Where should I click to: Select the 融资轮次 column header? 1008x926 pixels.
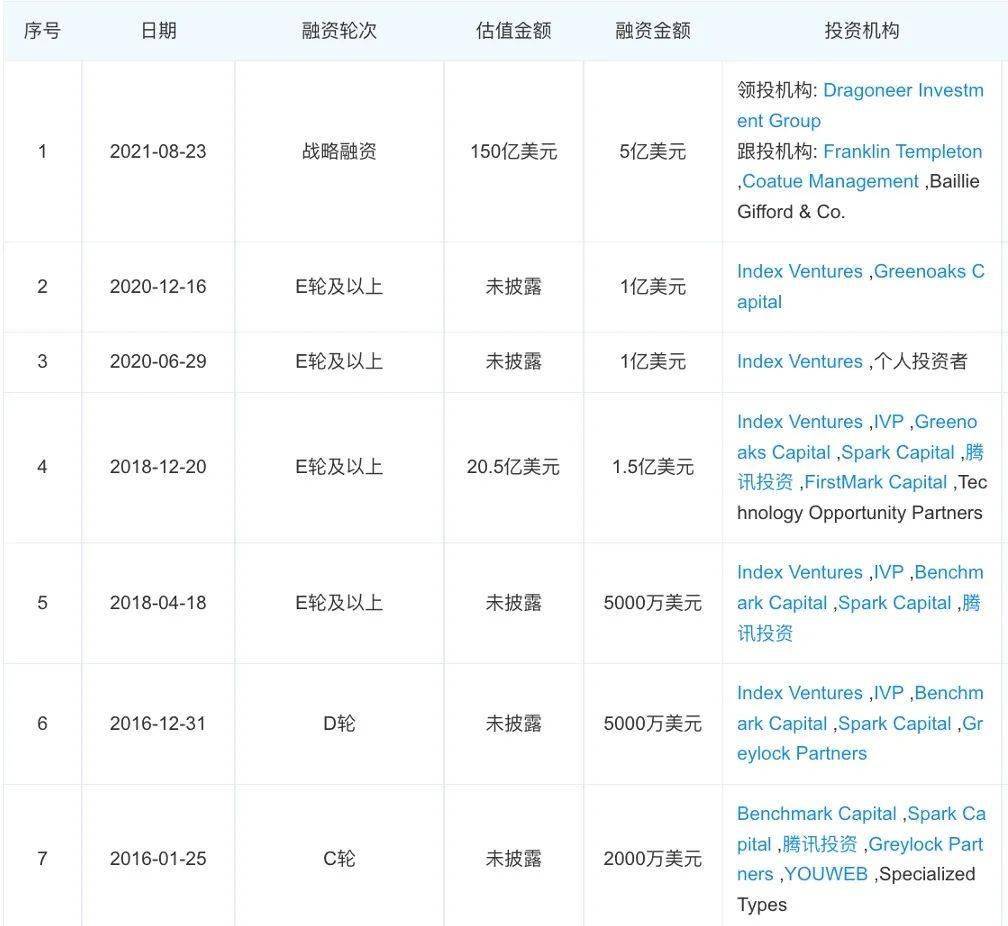pos(339,30)
